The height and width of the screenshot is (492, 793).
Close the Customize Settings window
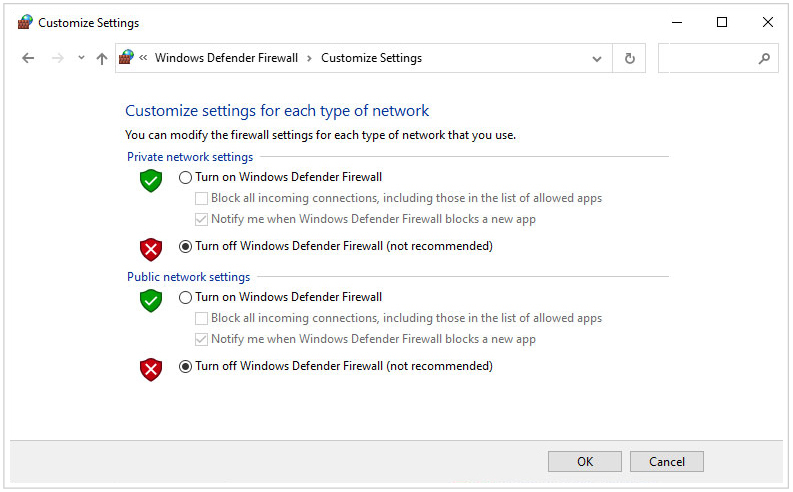[767, 22]
